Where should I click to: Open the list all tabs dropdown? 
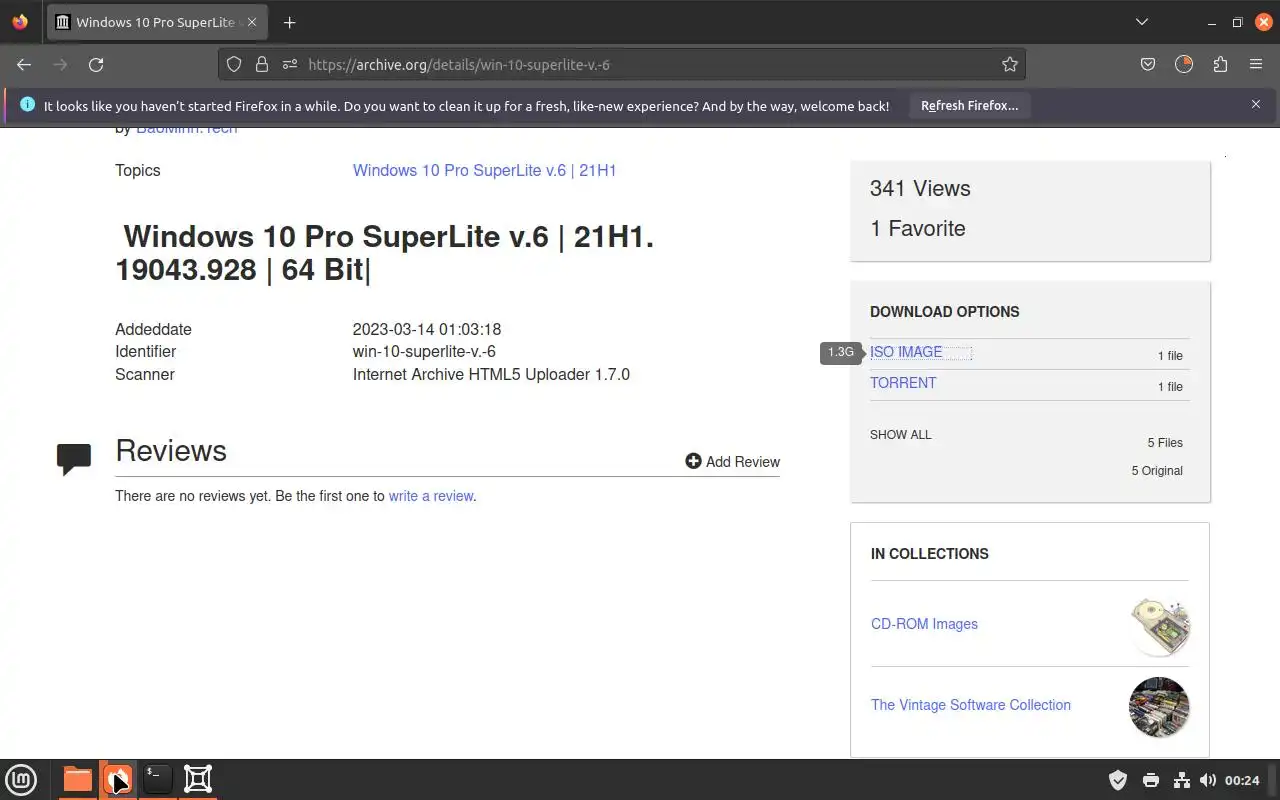click(1142, 22)
